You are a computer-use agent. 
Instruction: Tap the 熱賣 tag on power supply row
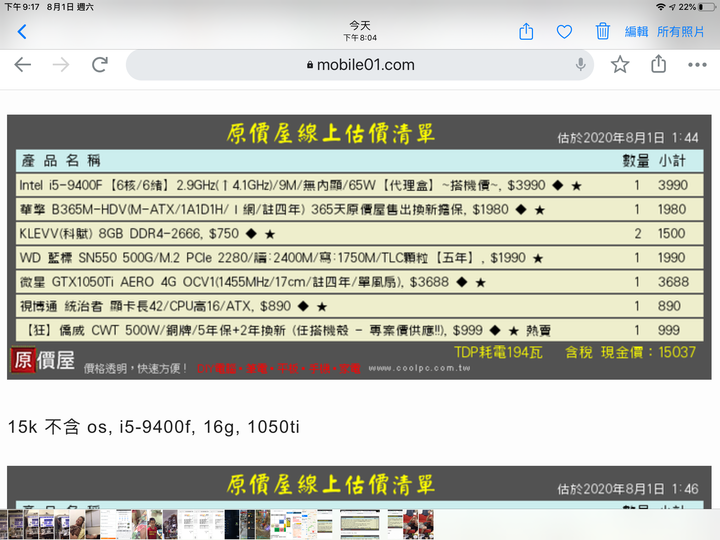538,330
